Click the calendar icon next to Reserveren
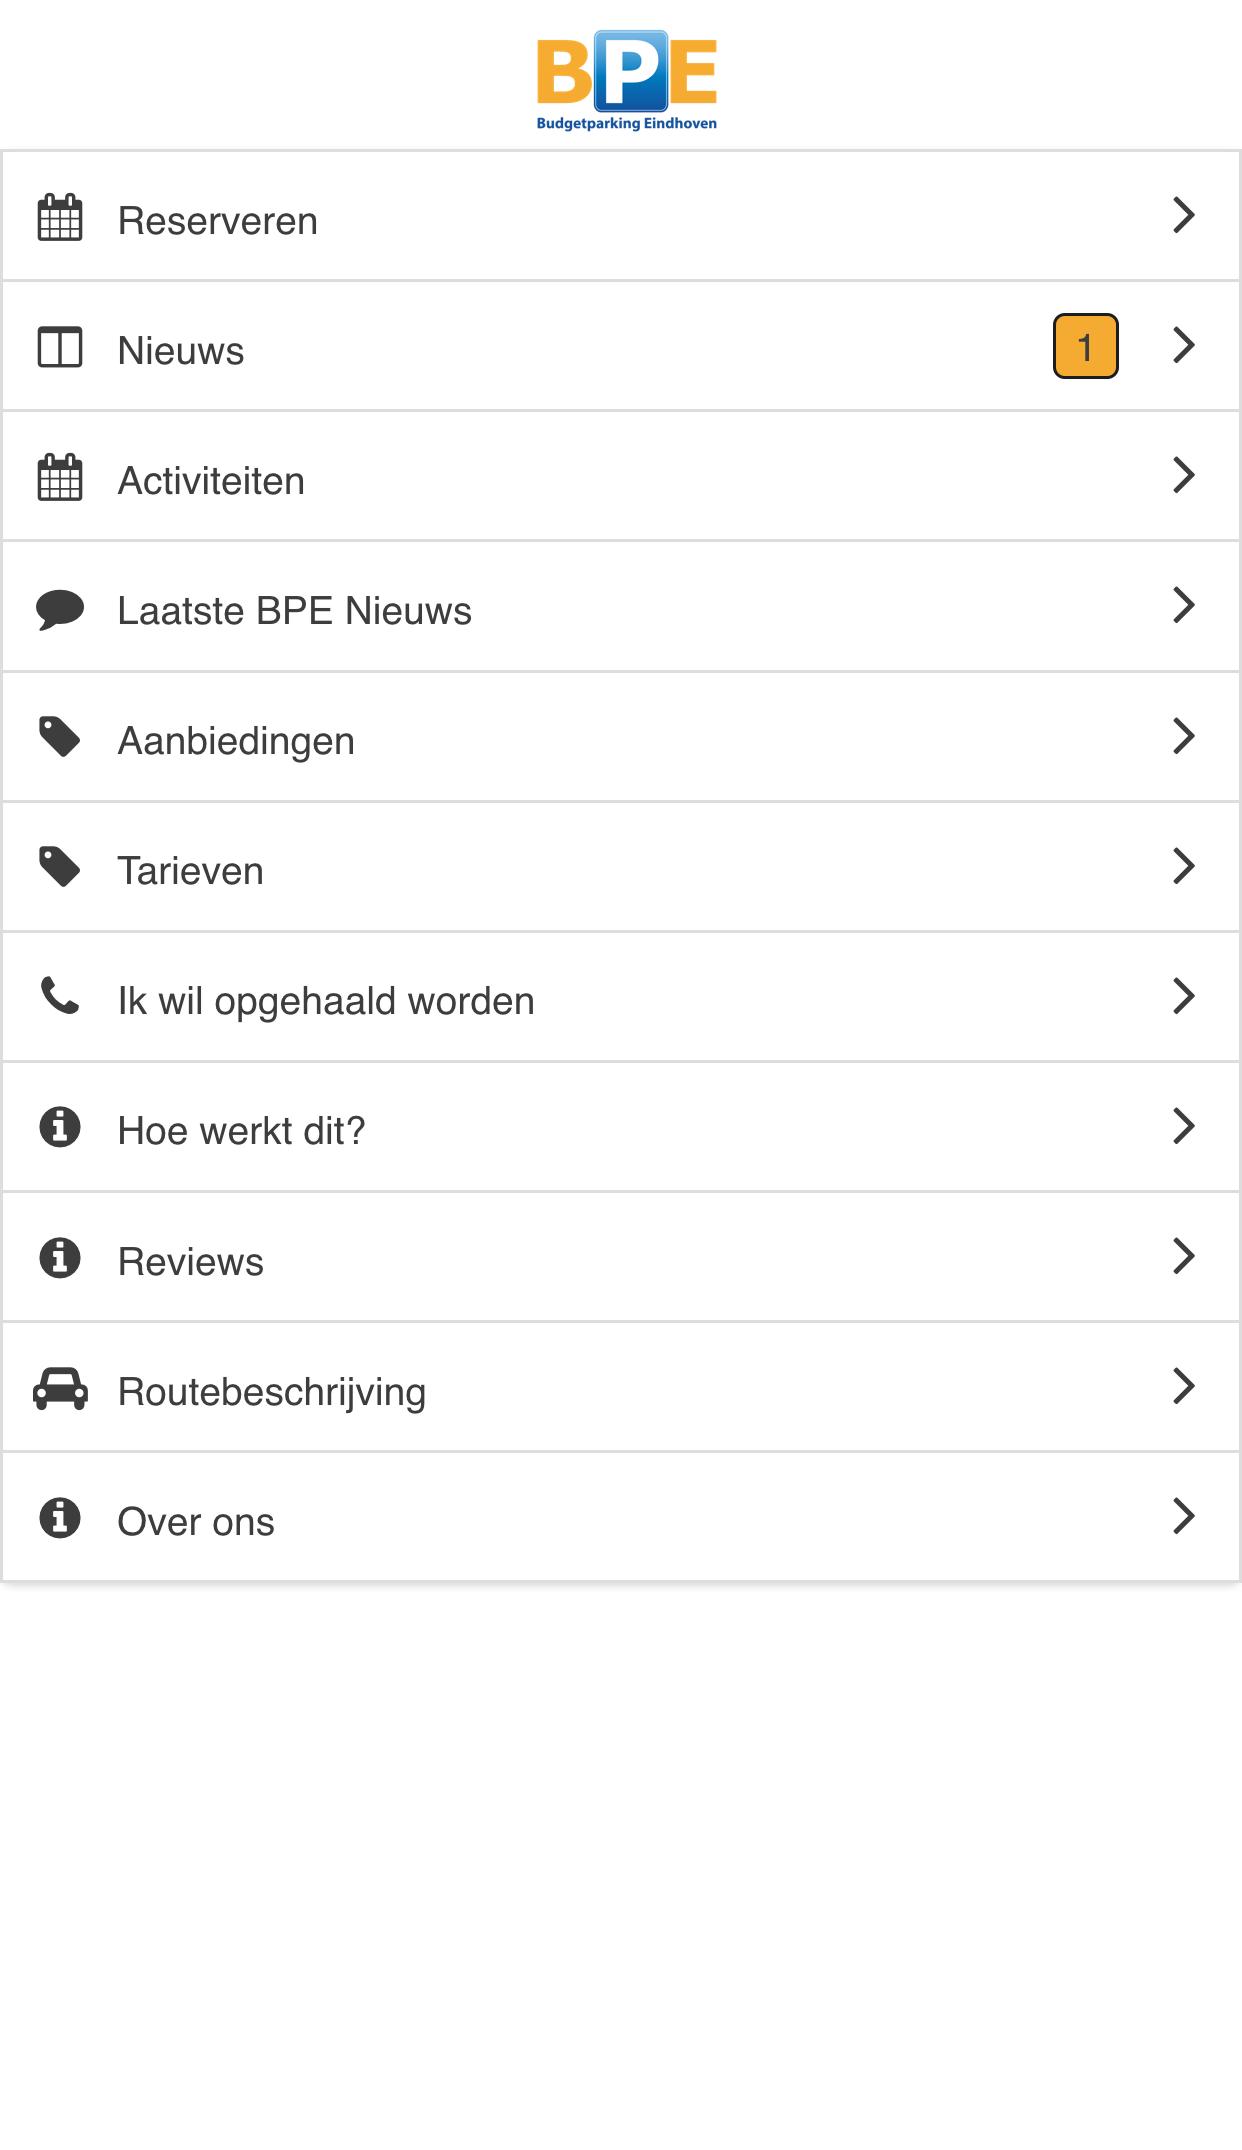Viewport: 1242px width, 2150px height. 58,218
